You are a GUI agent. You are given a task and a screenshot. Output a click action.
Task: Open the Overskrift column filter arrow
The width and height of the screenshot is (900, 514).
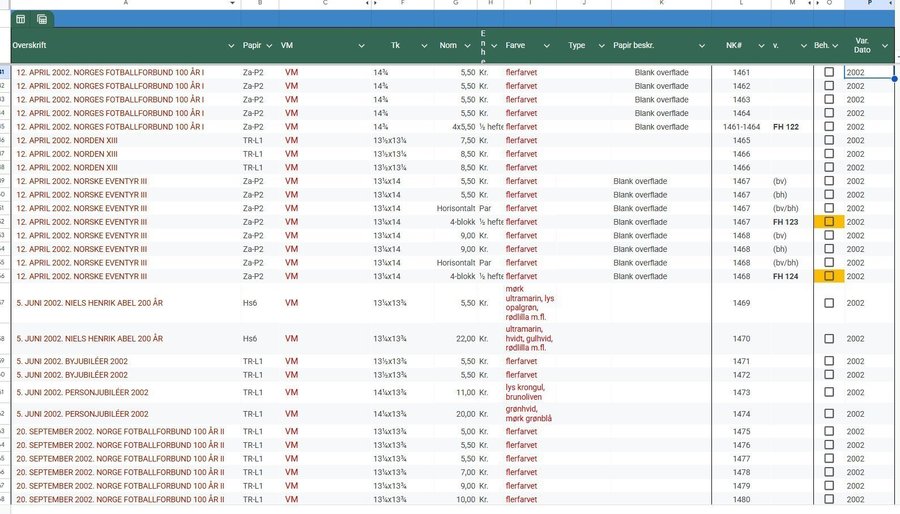[x=232, y=46]
